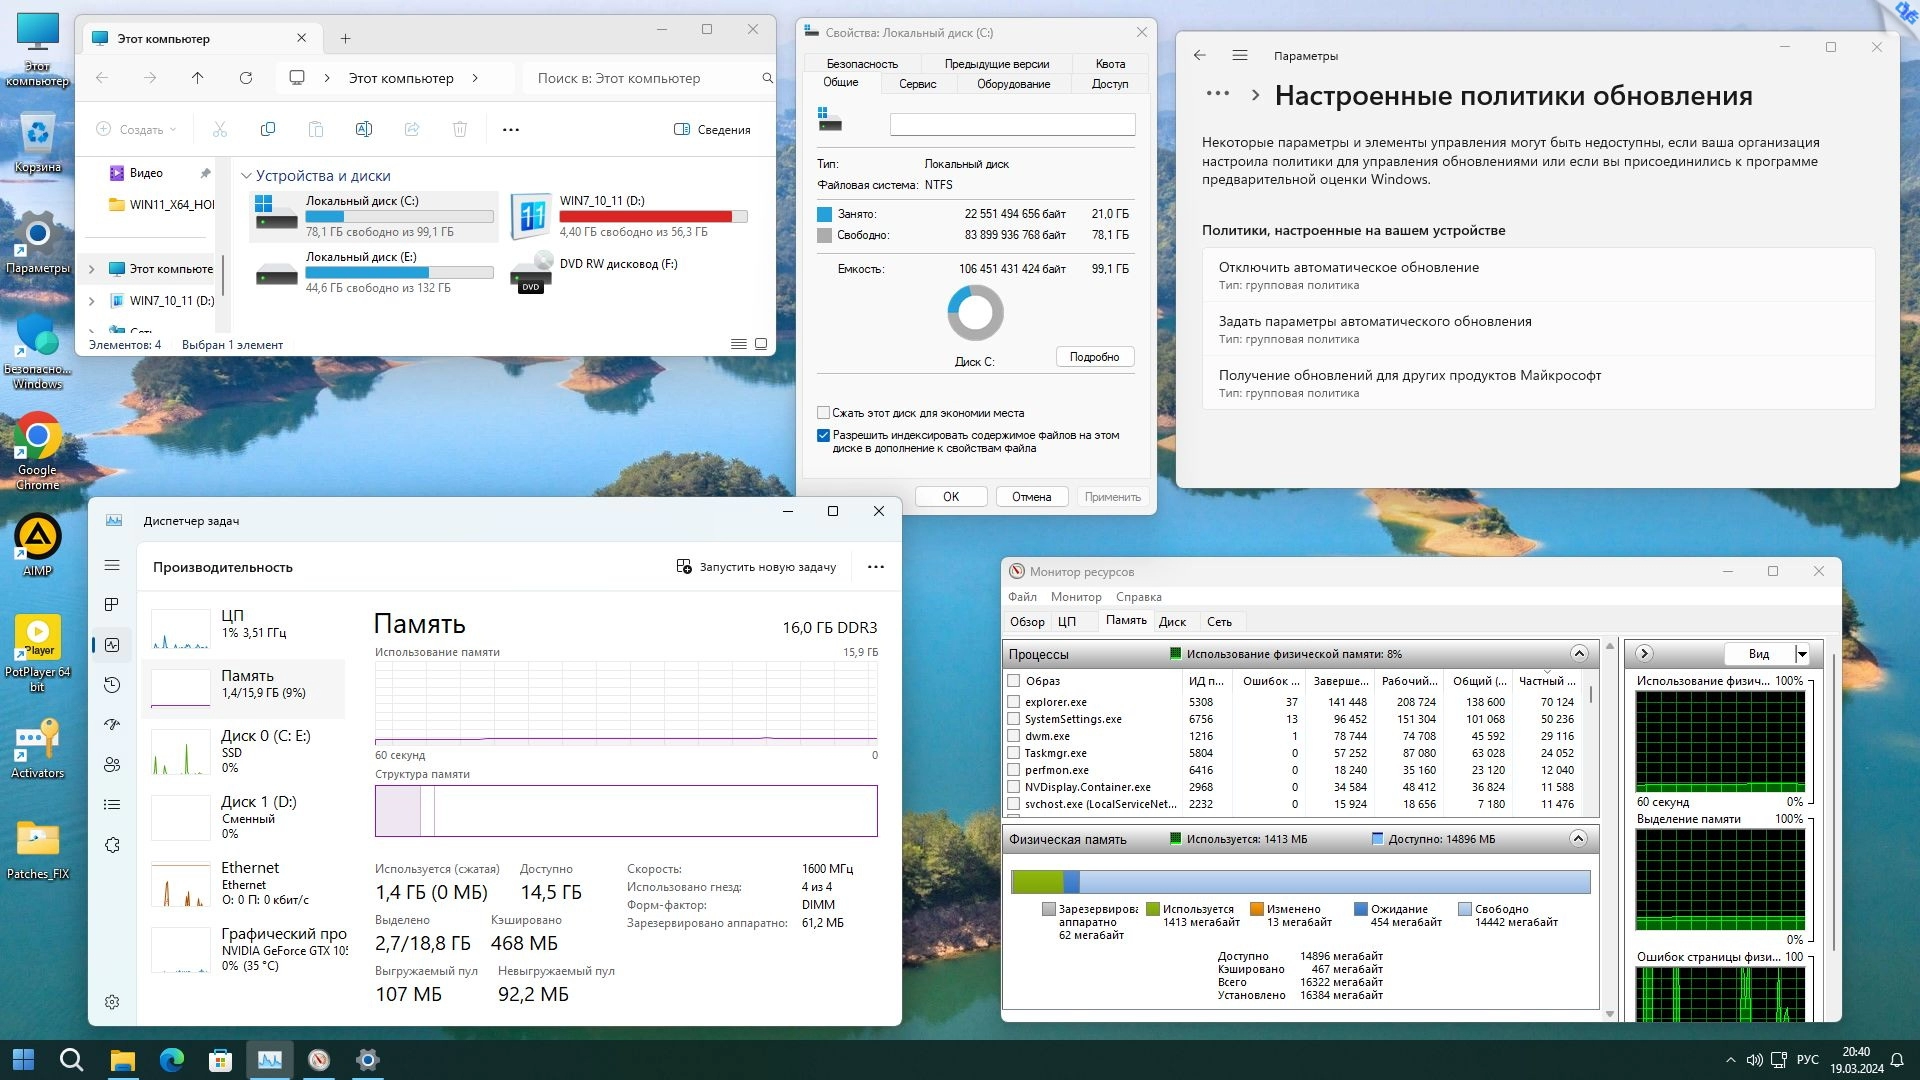Screen dimensions: 1920x1080
Task: Open App history in Task Manager sidebar
Action: (x=112, y=685)
